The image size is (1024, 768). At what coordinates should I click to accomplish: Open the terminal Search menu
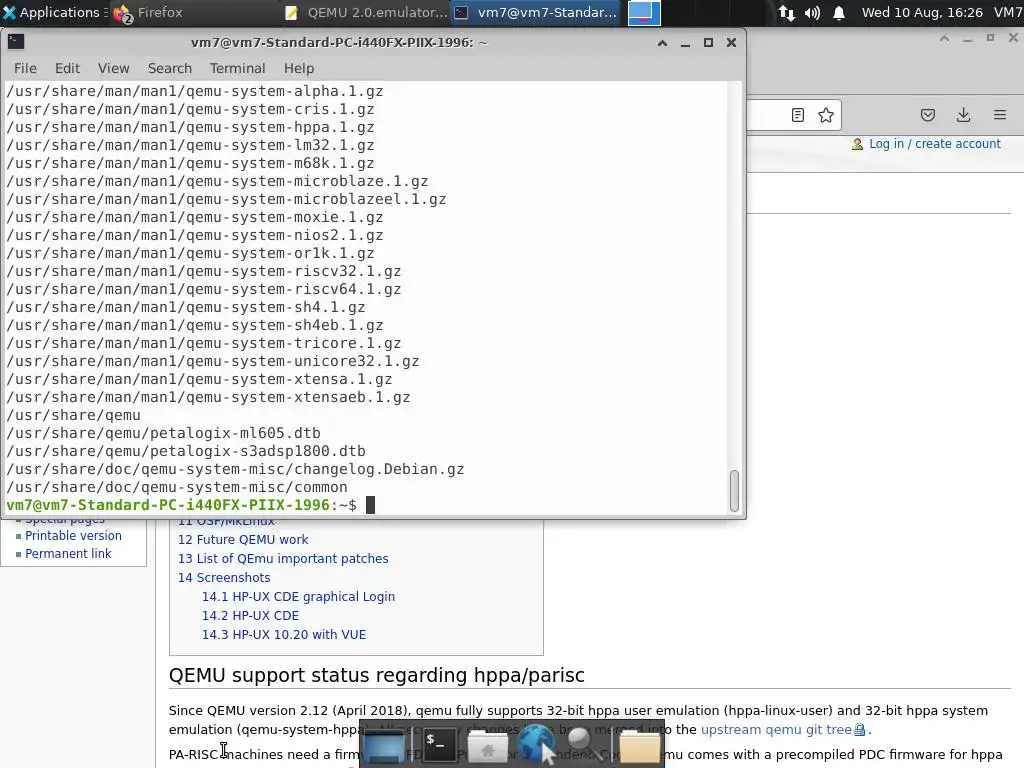pyautogui.click(x=170, y=68)
